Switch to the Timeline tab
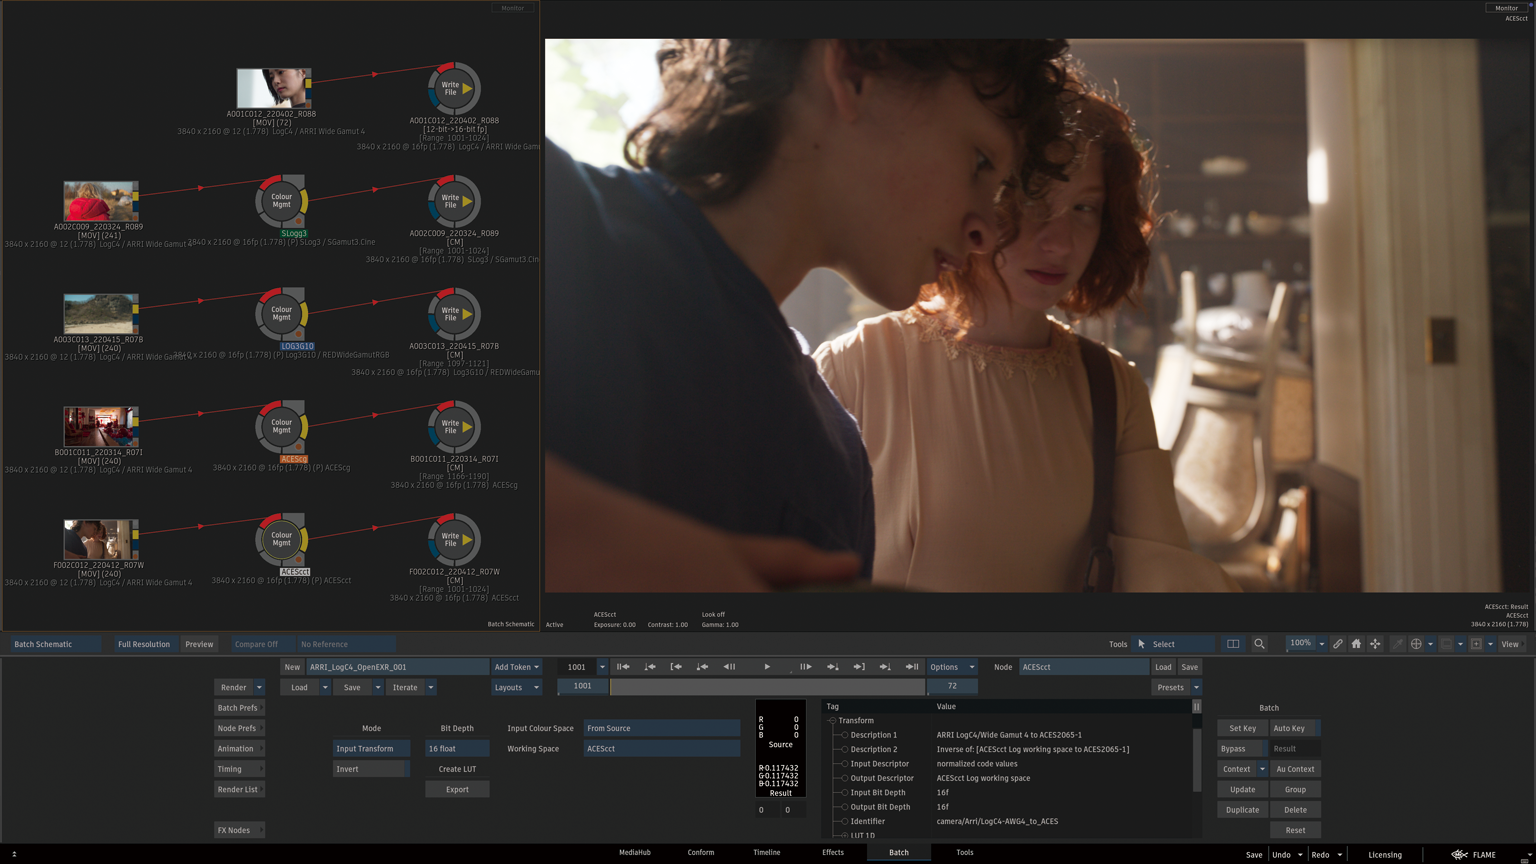Image resolution: width=1536 pixels, height=864 pixels. coord(766,852)
